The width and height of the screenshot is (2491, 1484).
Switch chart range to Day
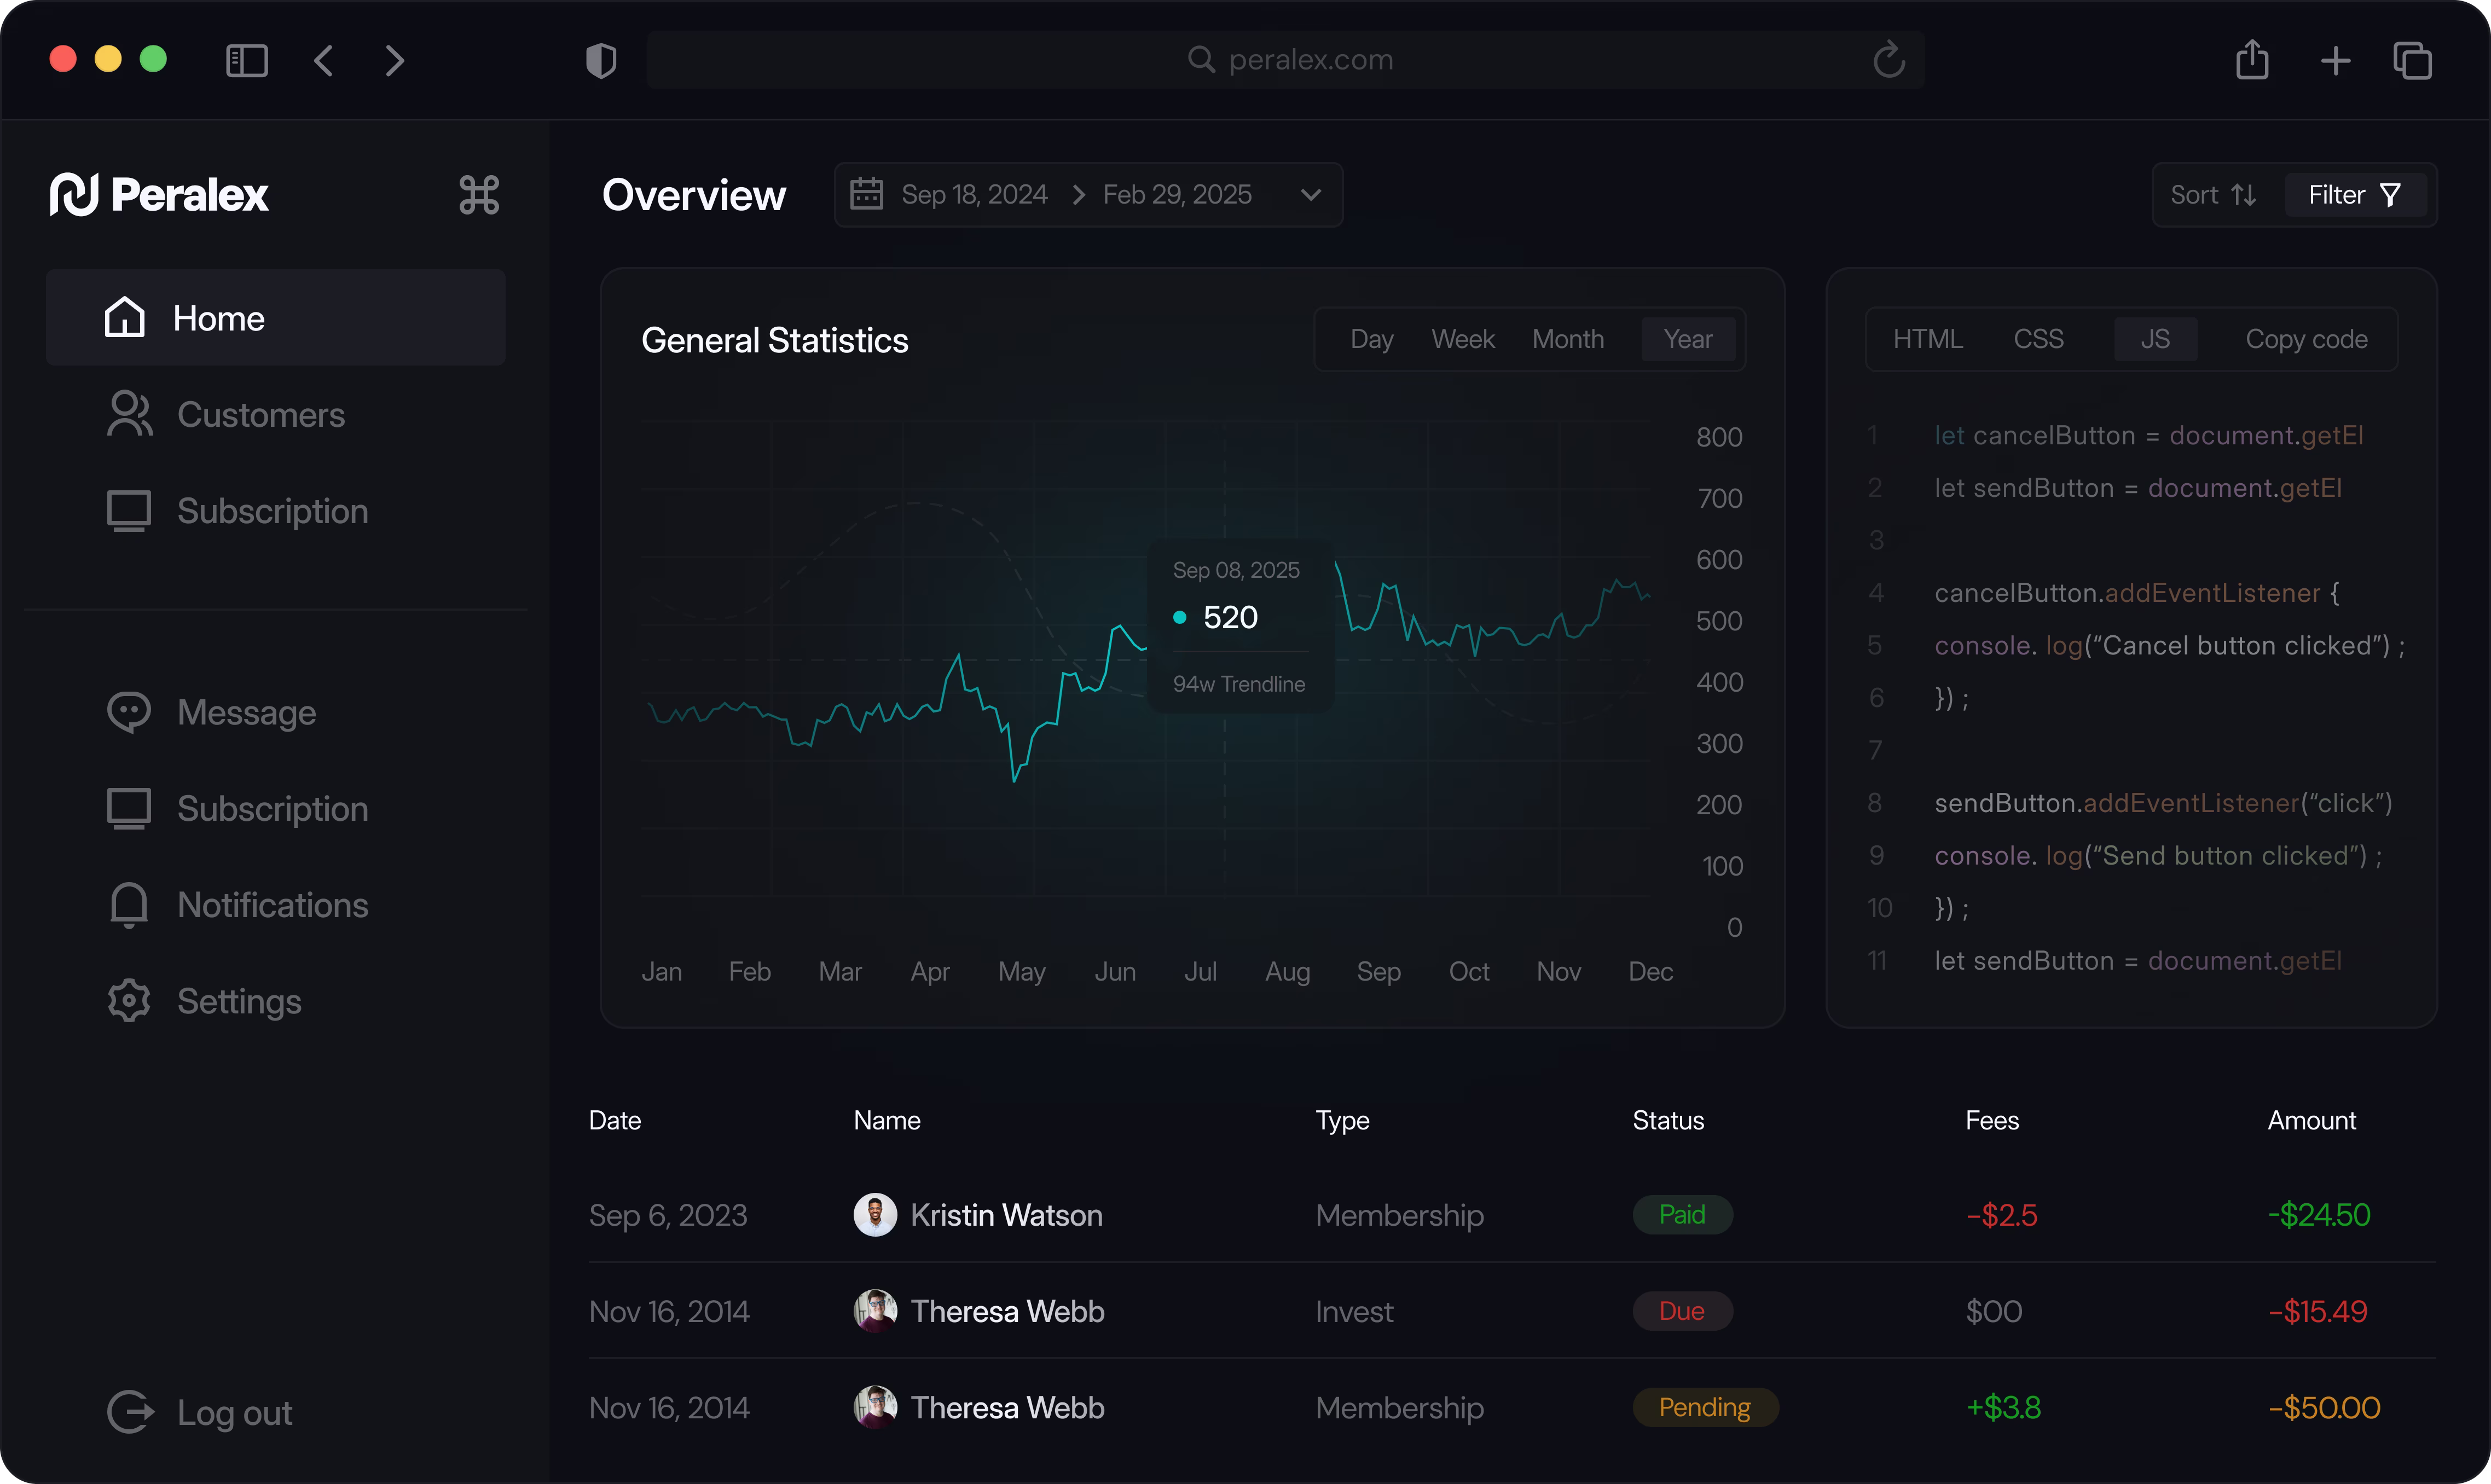1371,340
